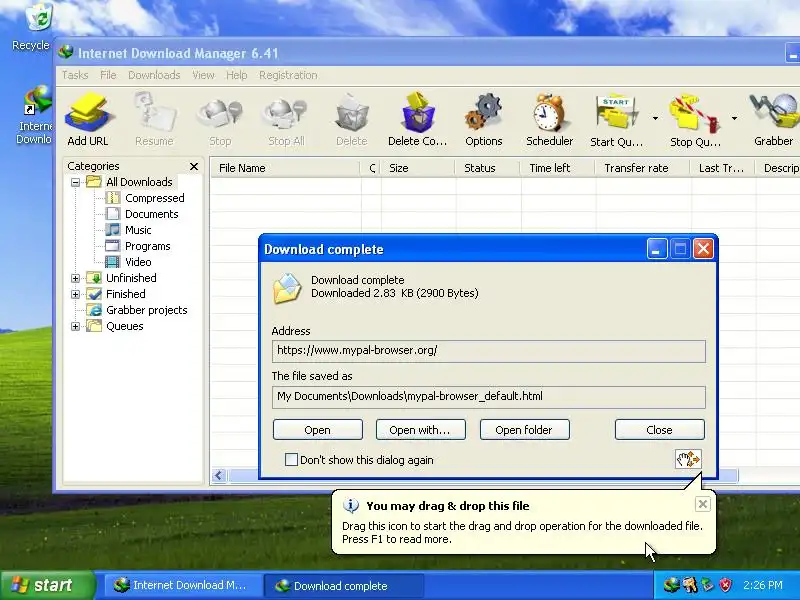Select the Programs category
This screenshot has width=800, height=600.
pyautogui.click(x=147, y=246)
